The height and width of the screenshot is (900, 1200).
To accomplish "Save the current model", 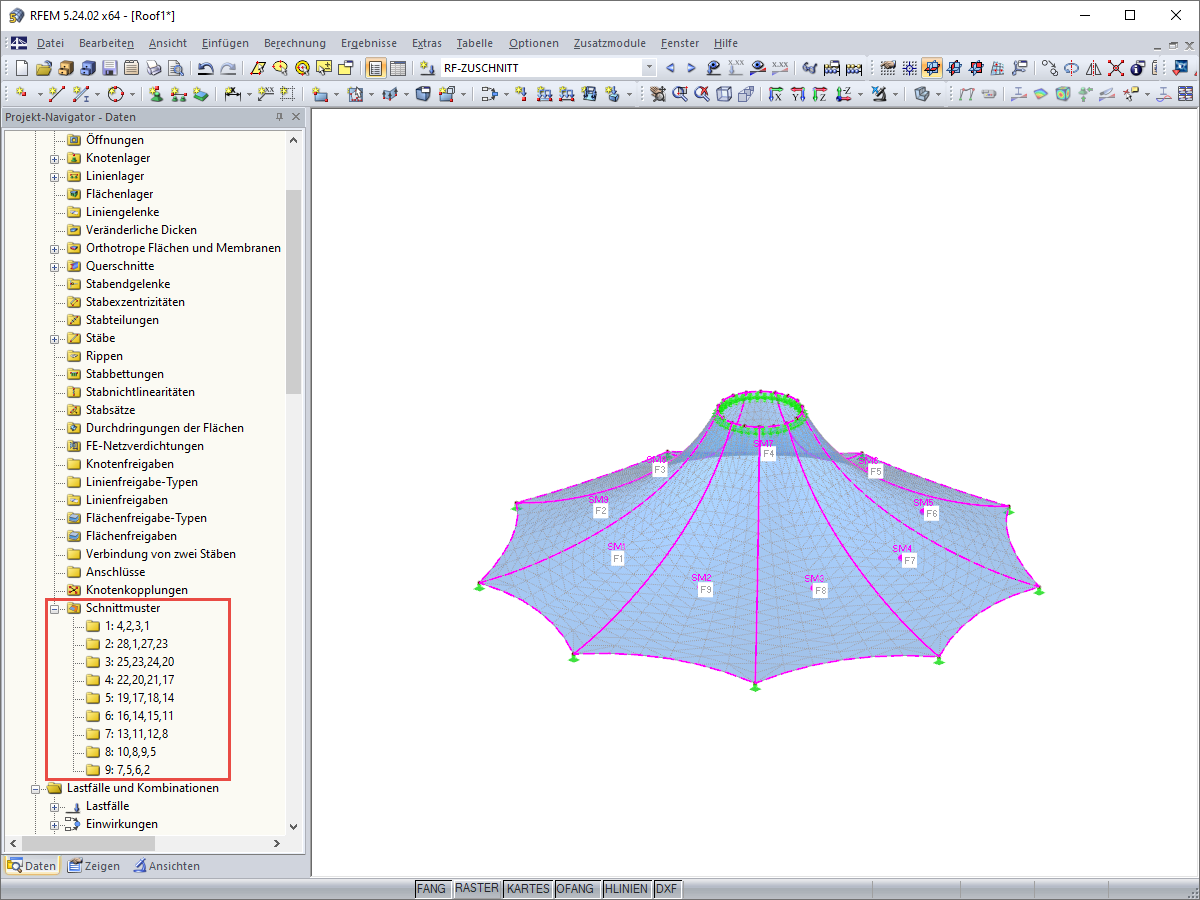I will 109,68.
